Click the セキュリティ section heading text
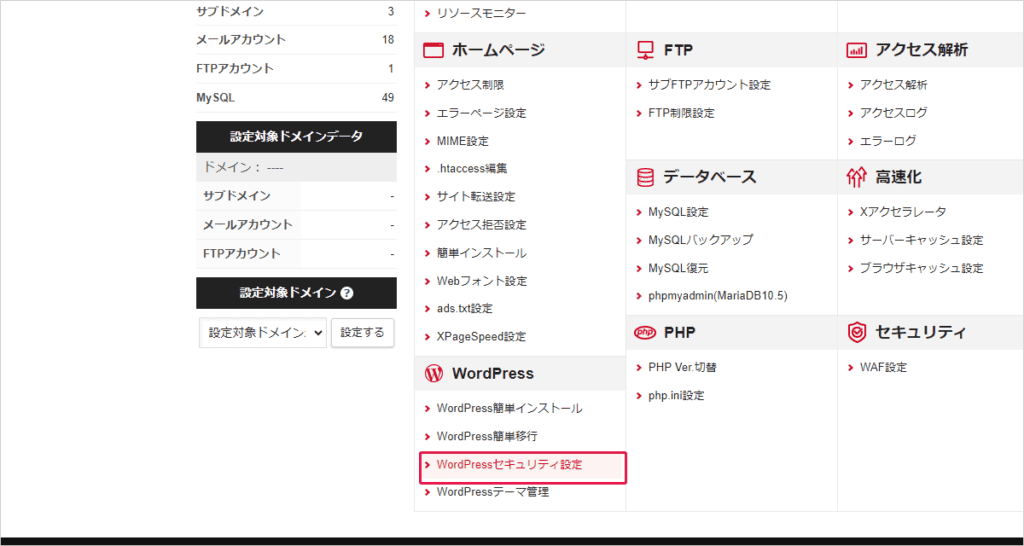The width and height of the screenshot is (1024, 546). tap(920, 332)
